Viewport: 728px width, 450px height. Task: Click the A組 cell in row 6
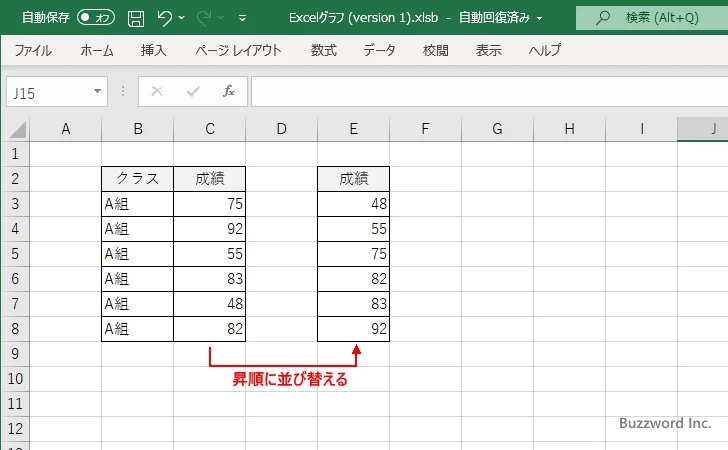137,279
